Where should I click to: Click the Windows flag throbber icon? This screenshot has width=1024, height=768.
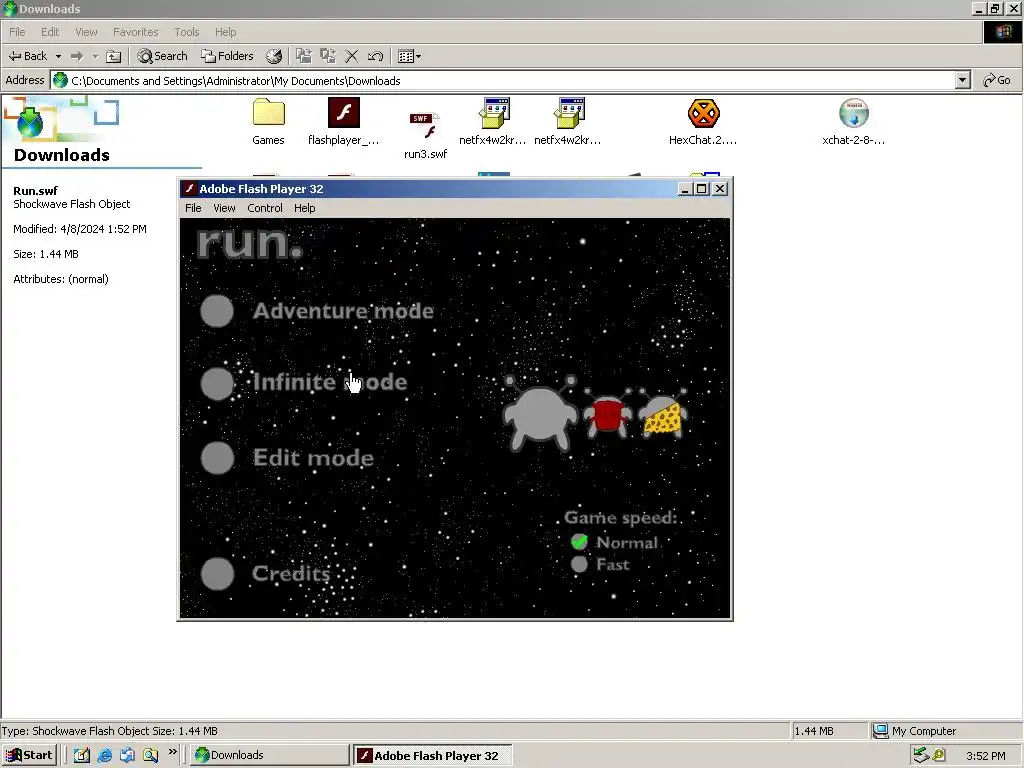(x=1002, y=32)
